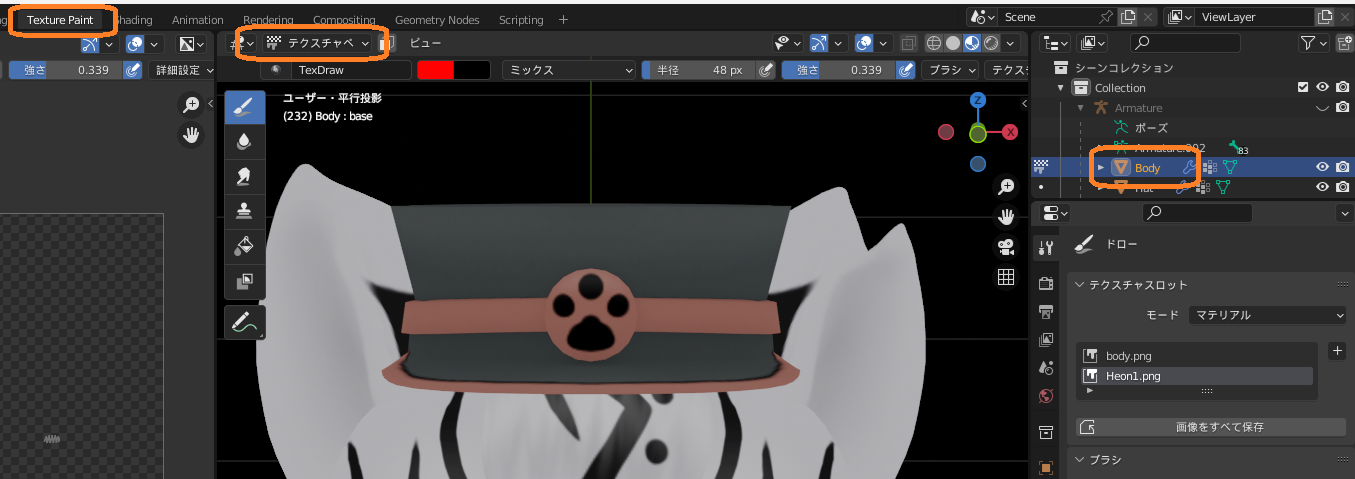Switch viewport to solid shading
Screen dimensions: 1355x479
(x=953, y=43)
